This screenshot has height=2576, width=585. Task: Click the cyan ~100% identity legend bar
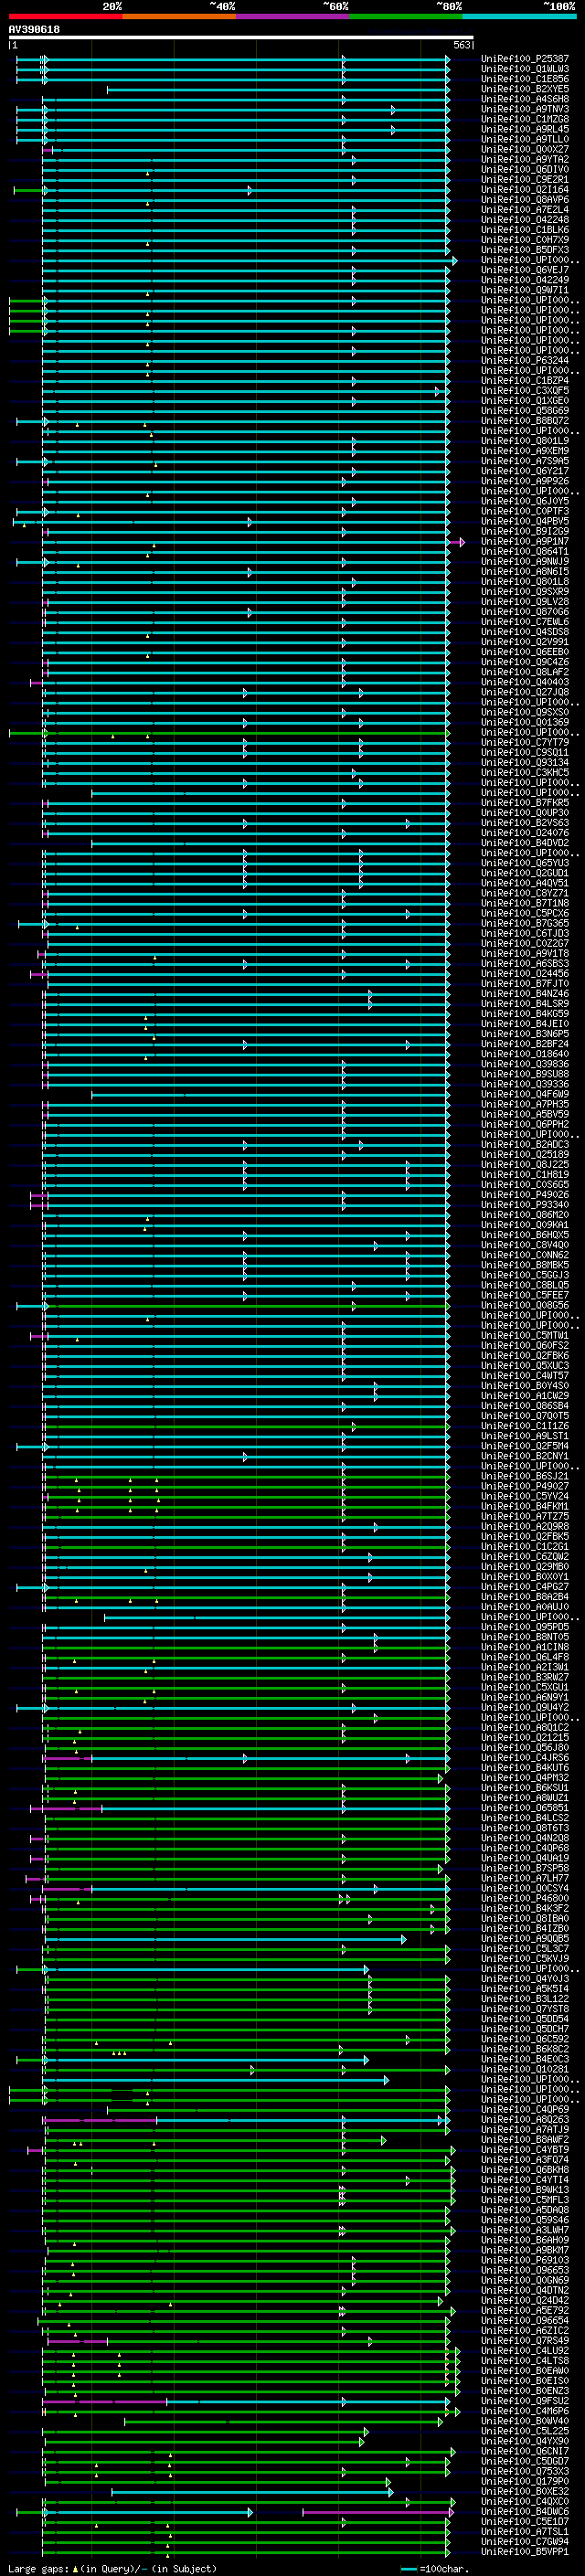click(x=519, y=16)
